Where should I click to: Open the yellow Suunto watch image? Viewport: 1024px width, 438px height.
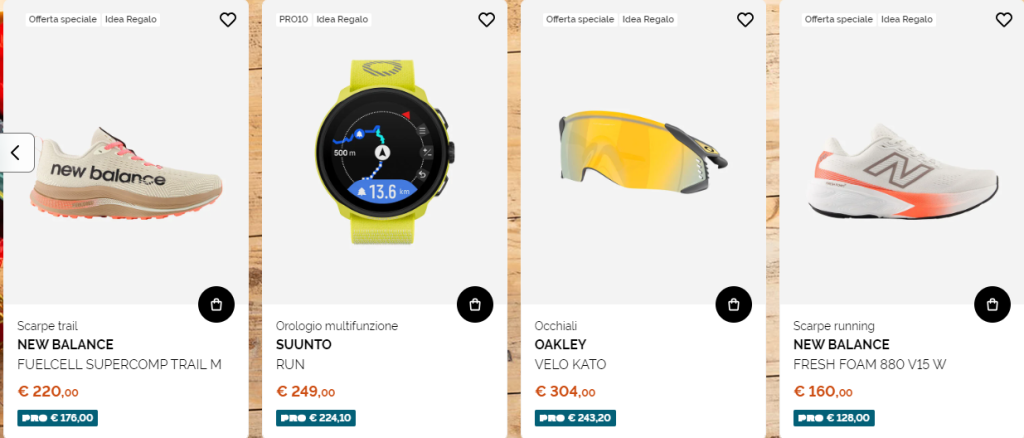[385, 153]
